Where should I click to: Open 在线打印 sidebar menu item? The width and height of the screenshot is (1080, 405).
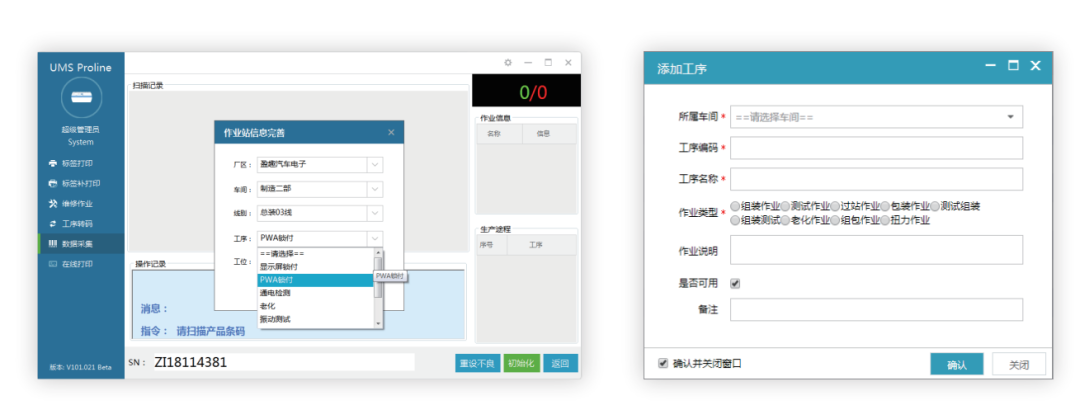pos(81,264)
